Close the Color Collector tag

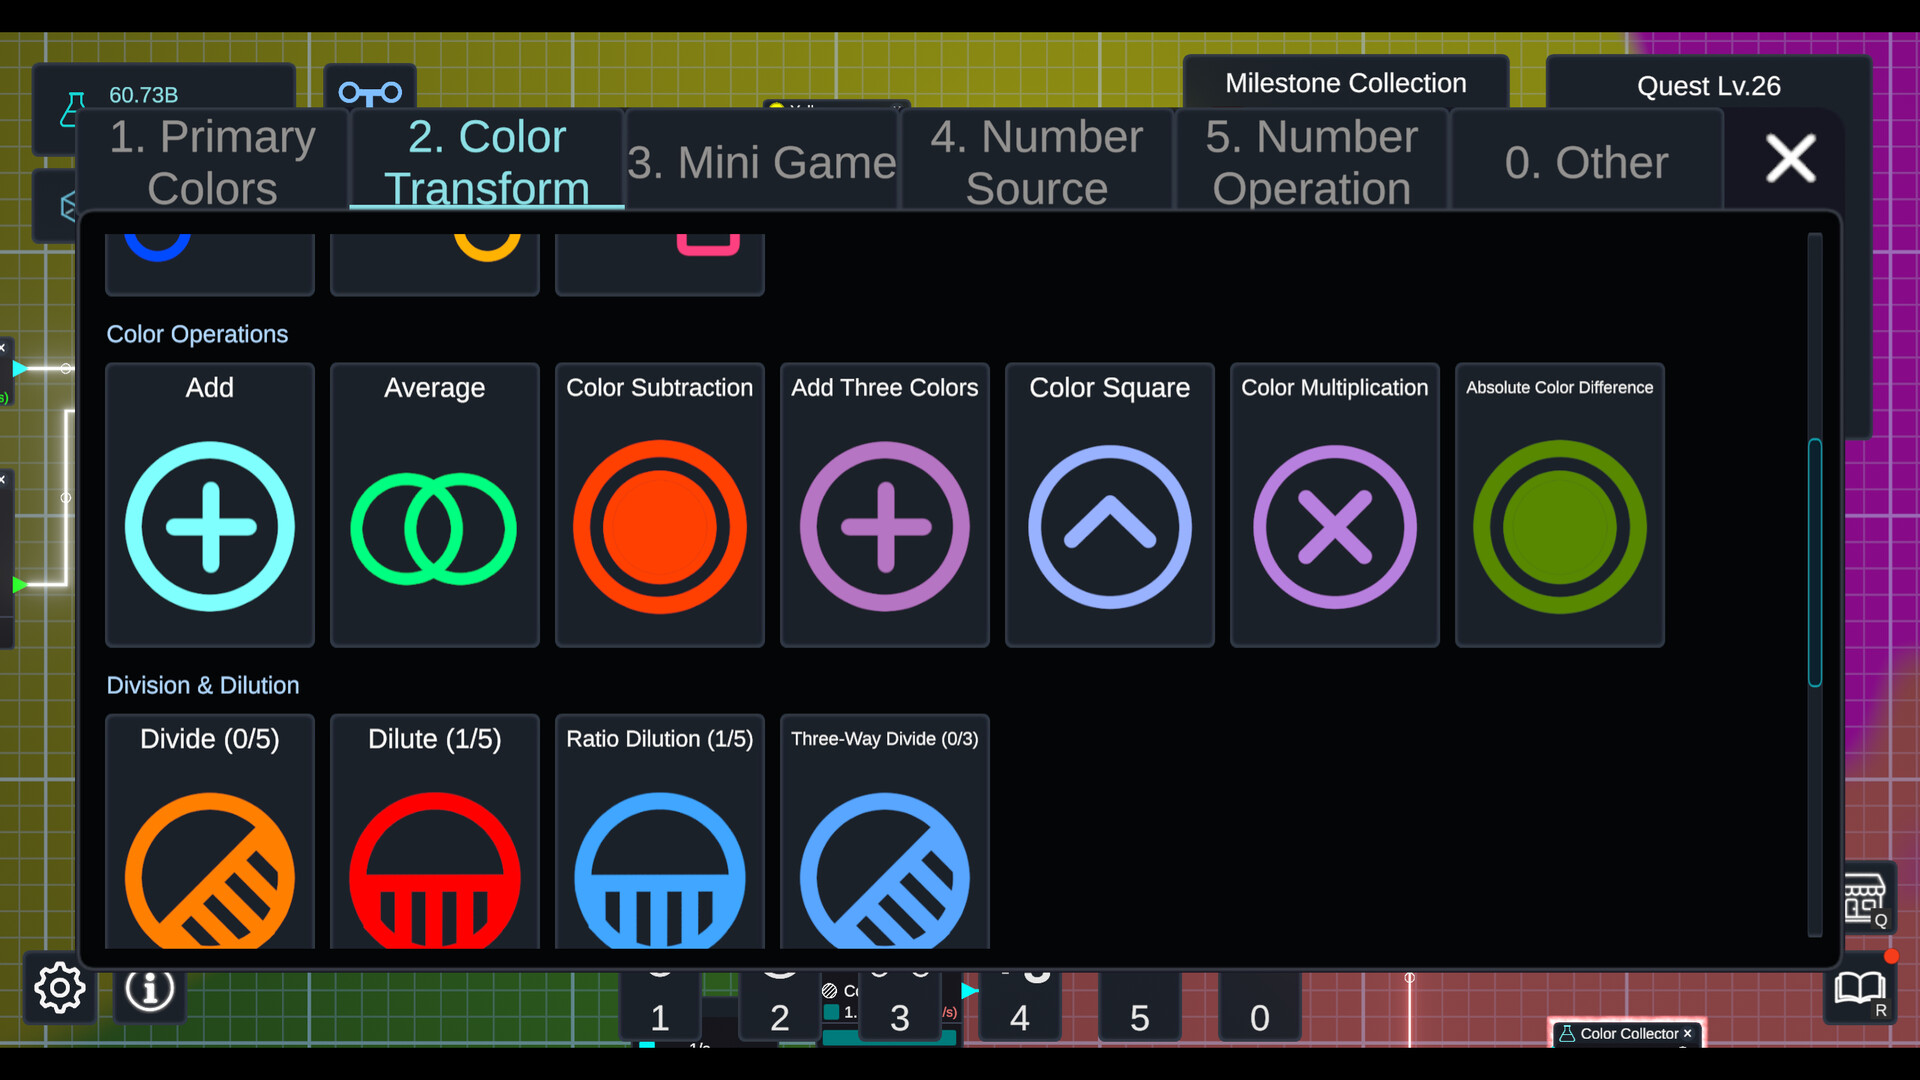(1688, 1034)
